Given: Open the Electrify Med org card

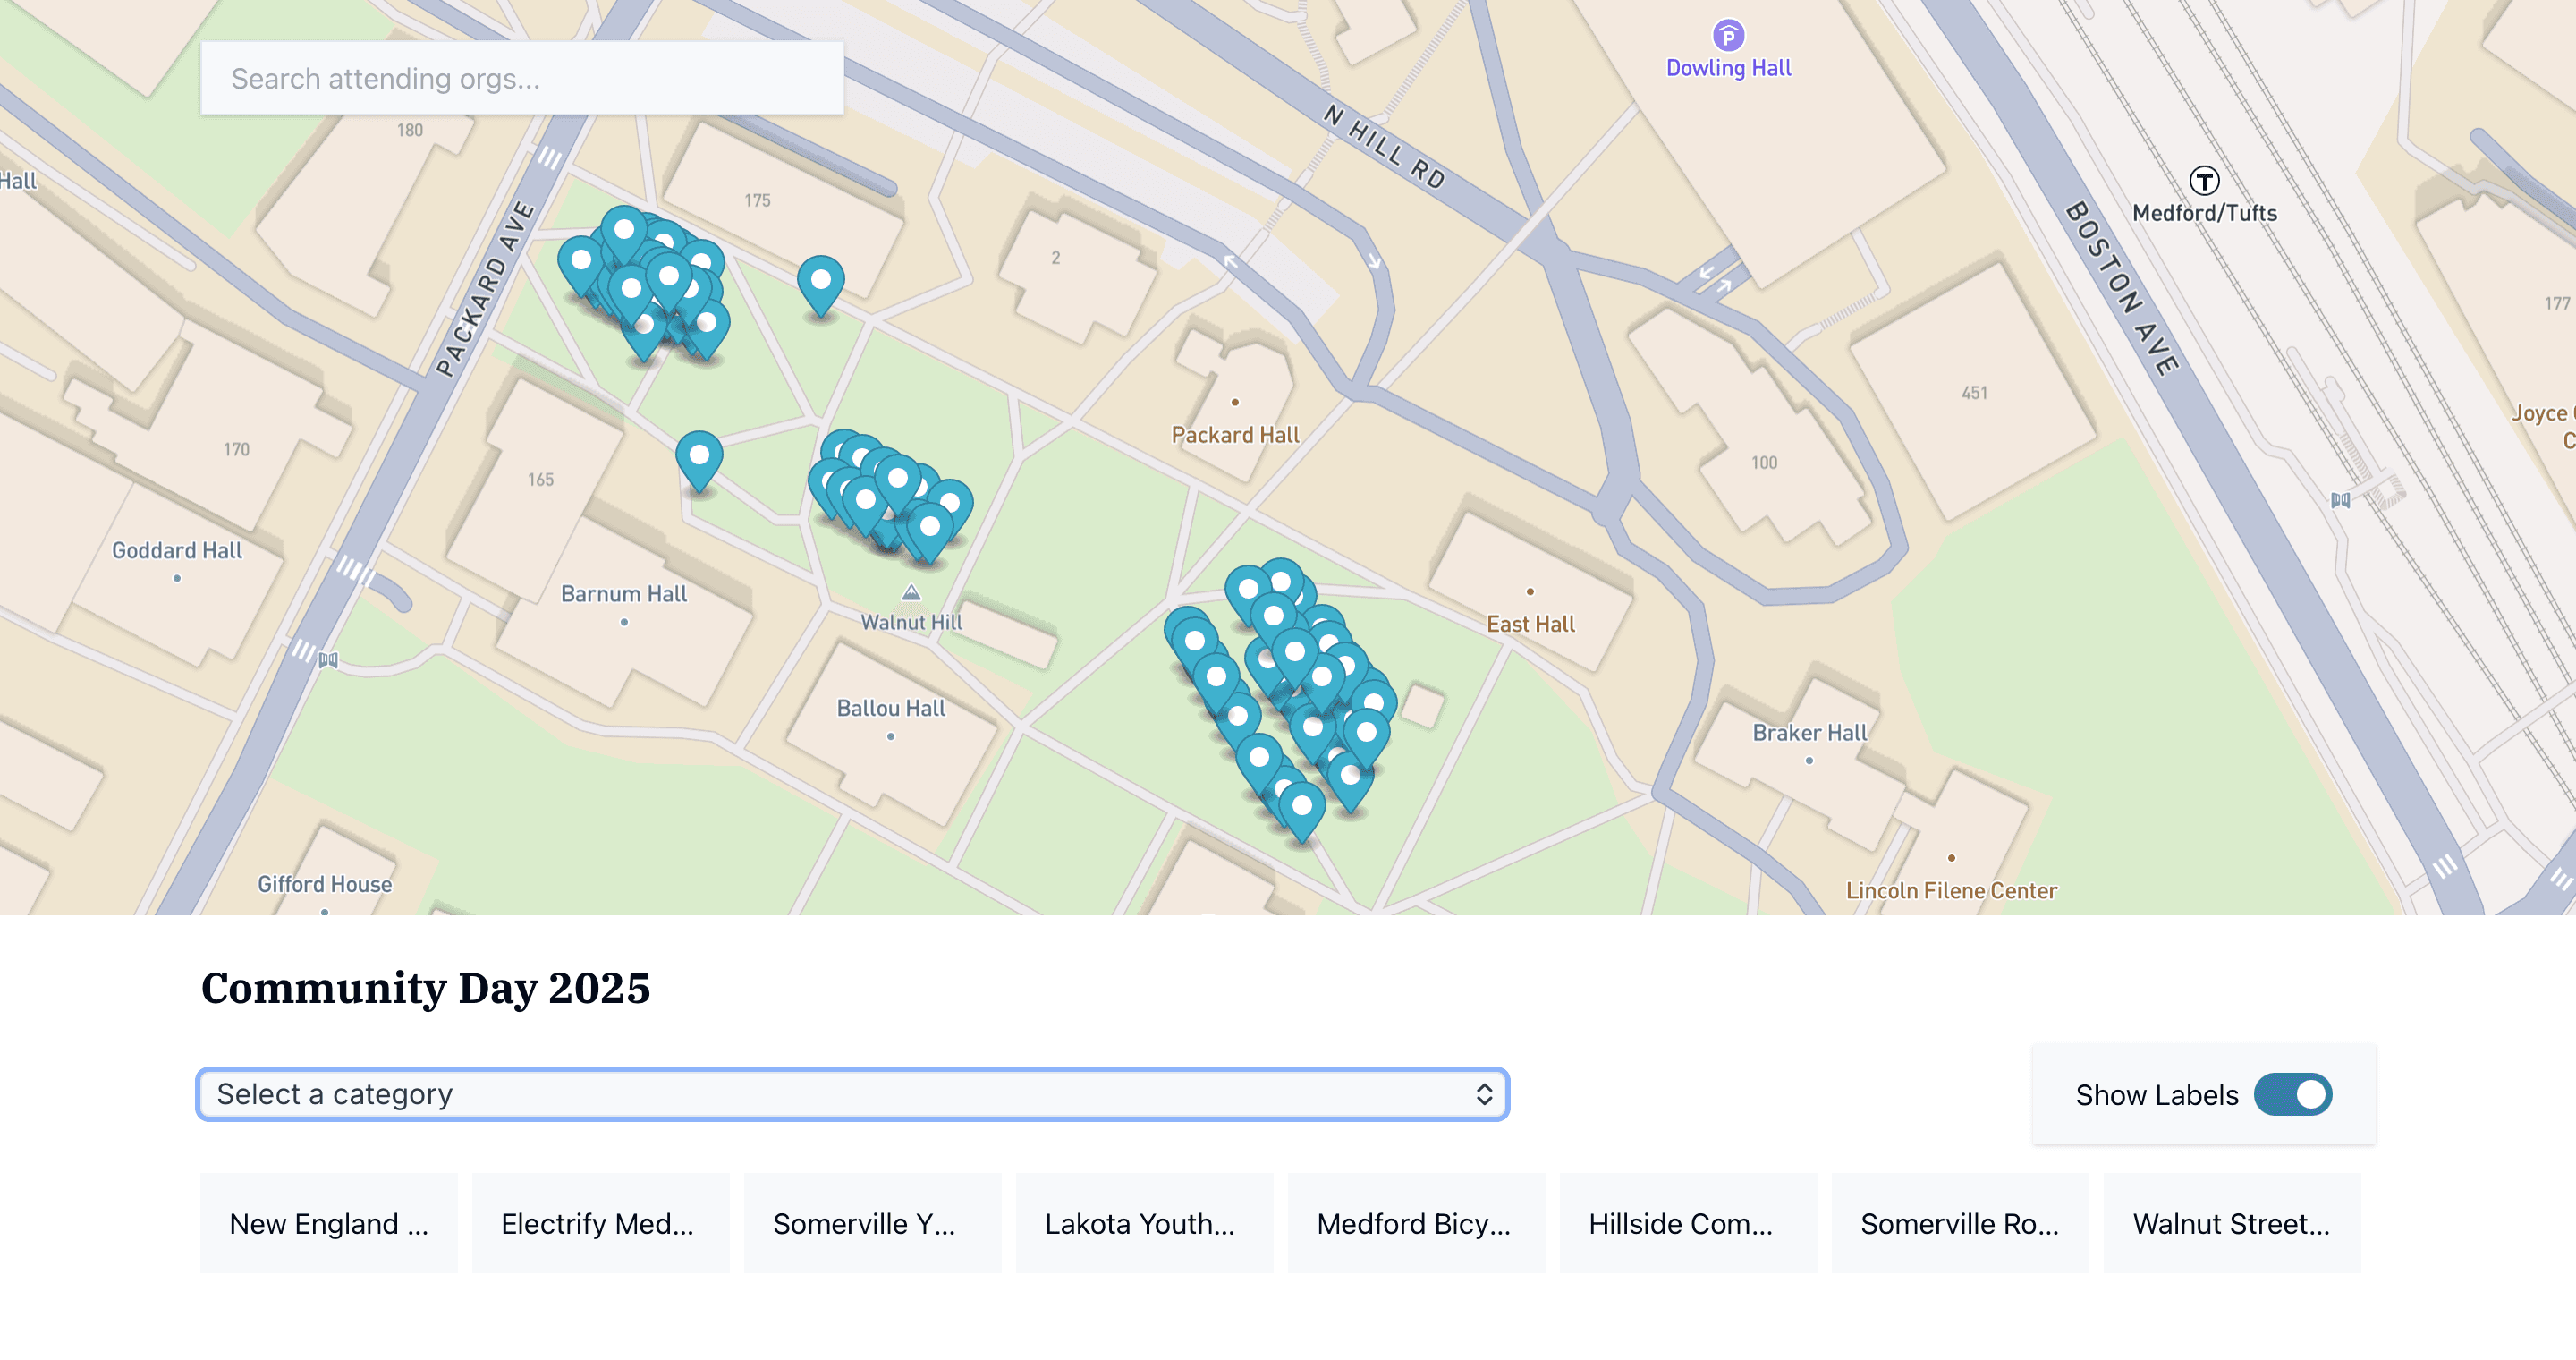Looking at the screenshot, I should pyautogui.click(x=600, y=1223).
